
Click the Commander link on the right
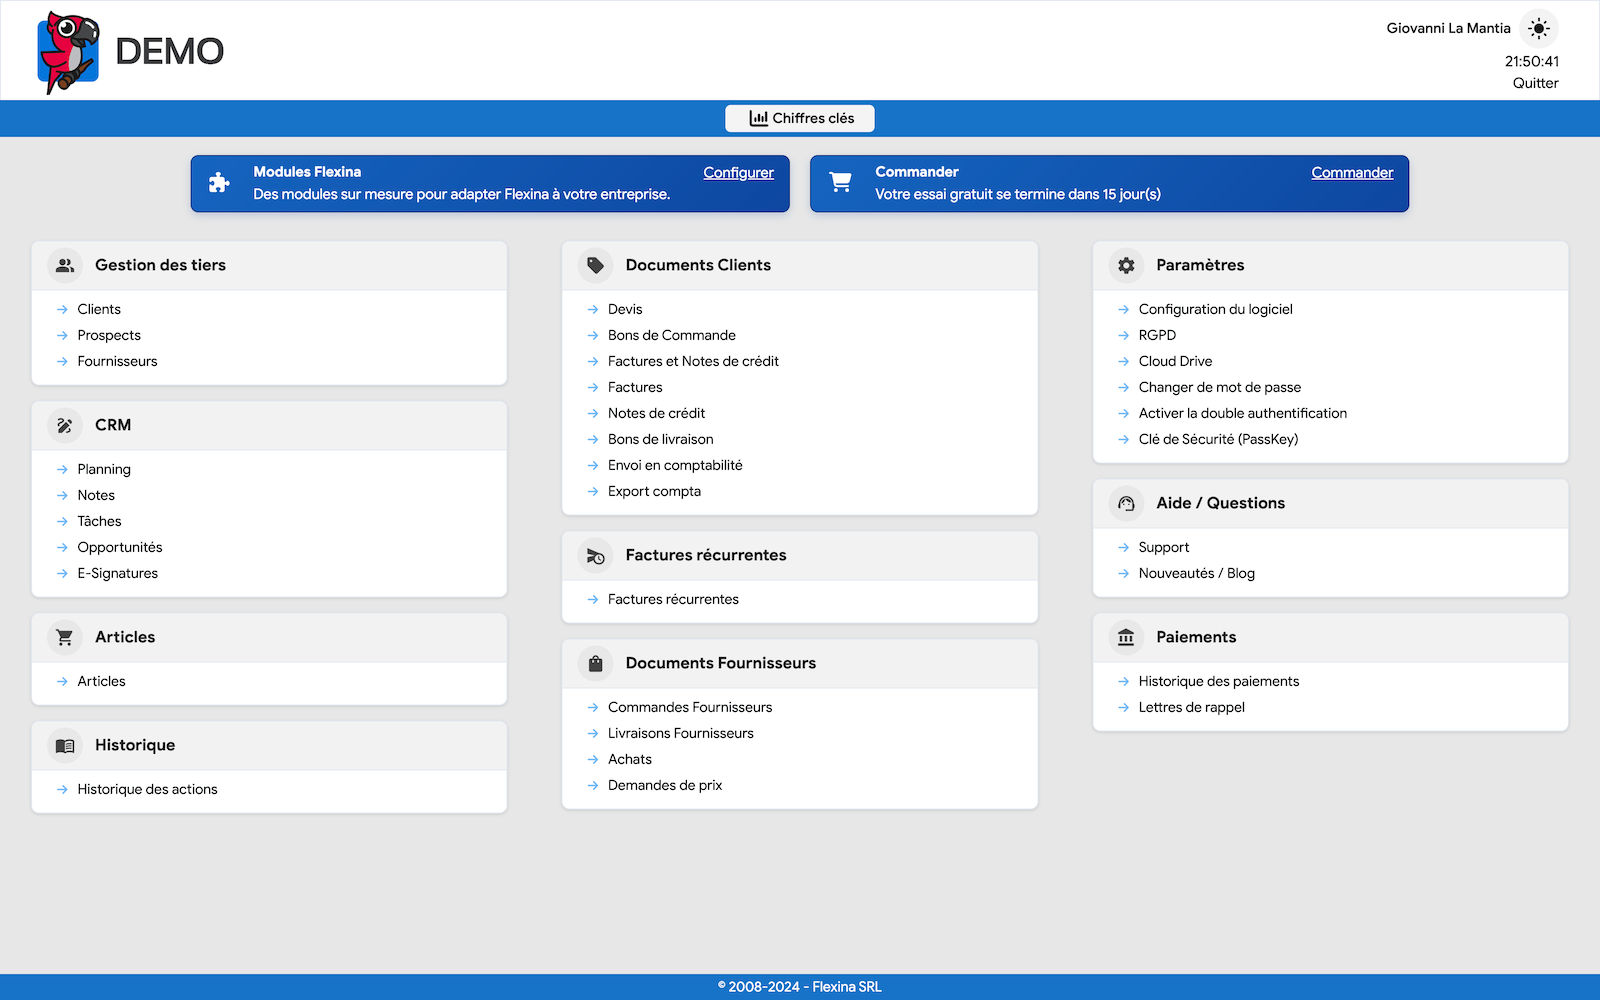tap(1352, 172)
